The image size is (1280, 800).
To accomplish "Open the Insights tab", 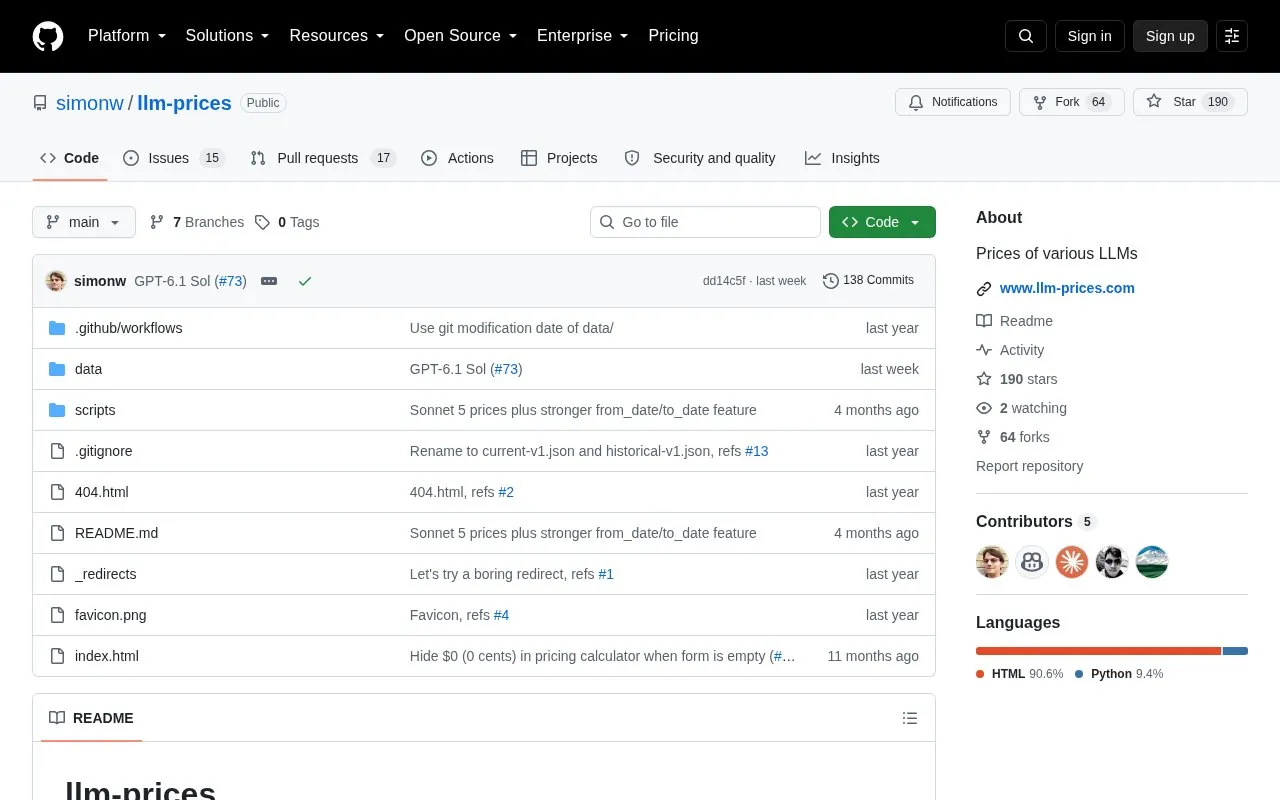I will (842, 158).
